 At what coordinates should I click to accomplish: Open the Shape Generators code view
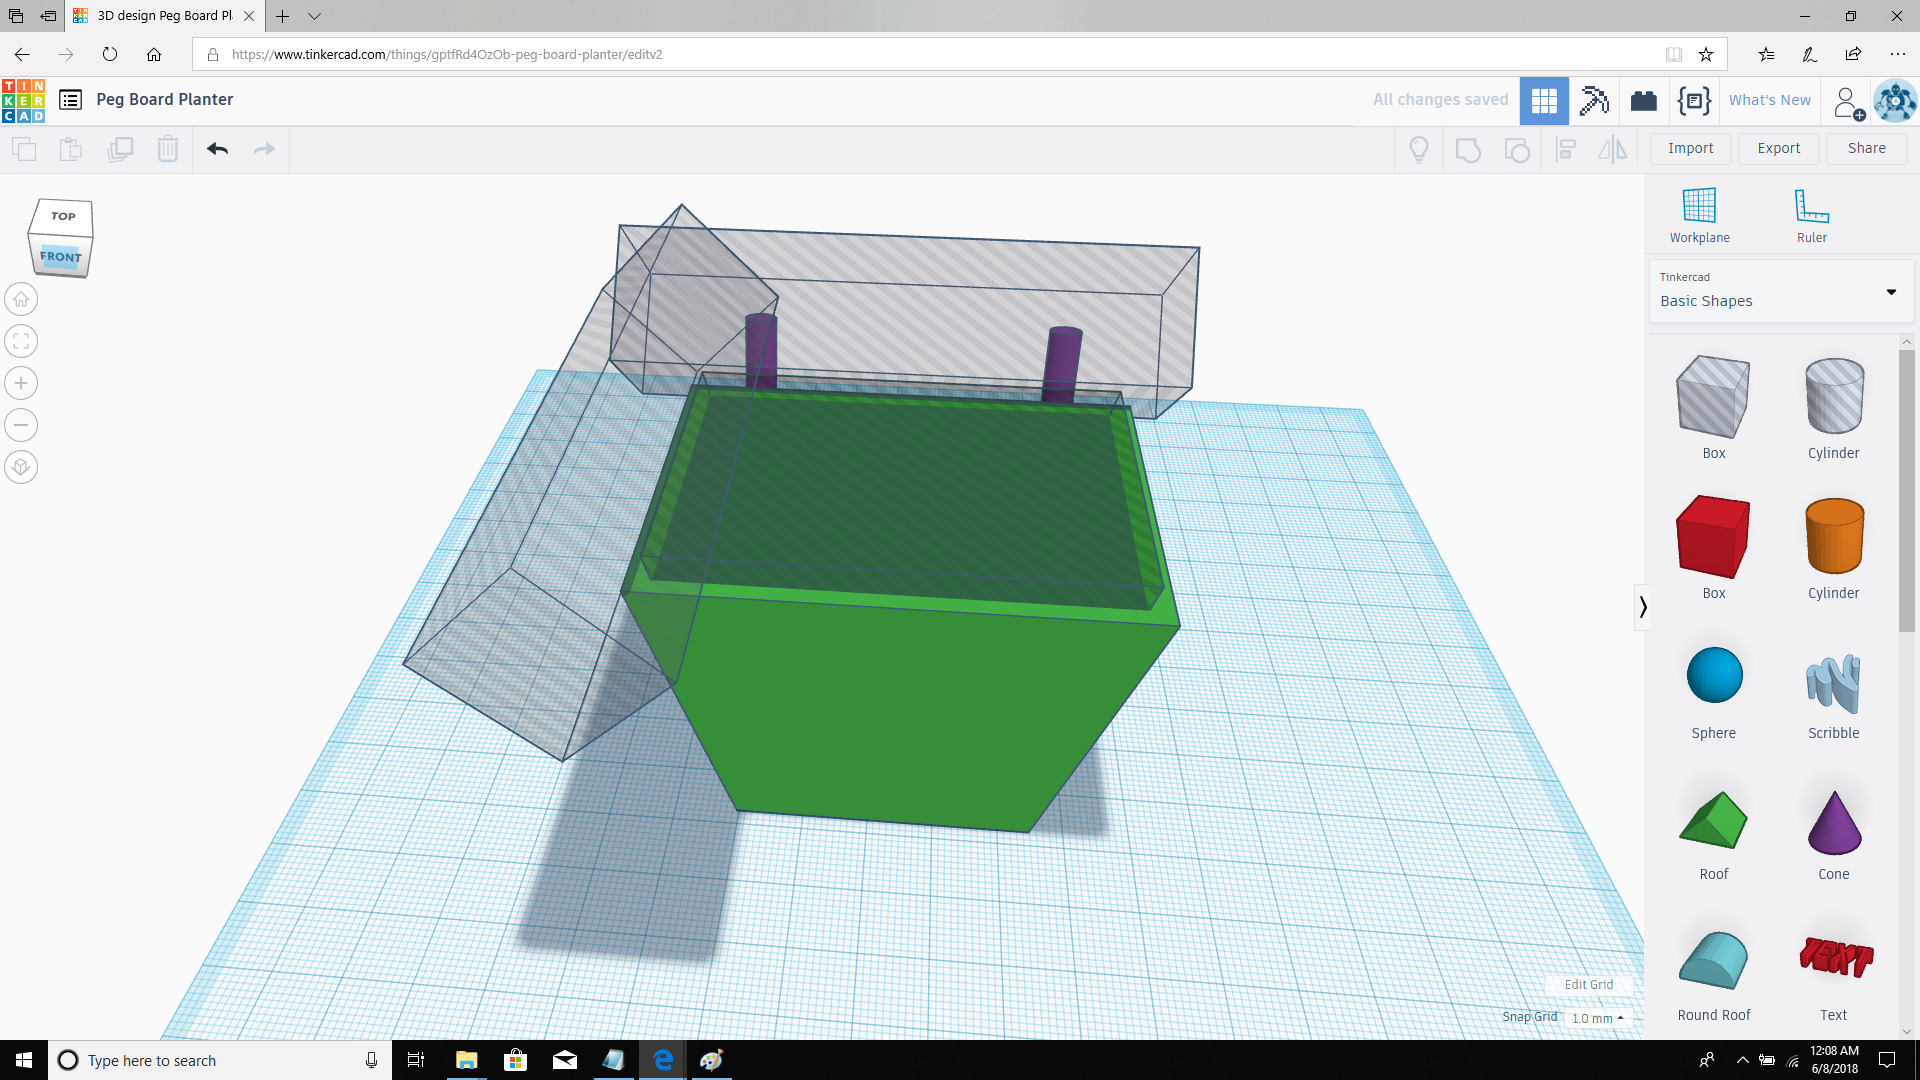1693,100
